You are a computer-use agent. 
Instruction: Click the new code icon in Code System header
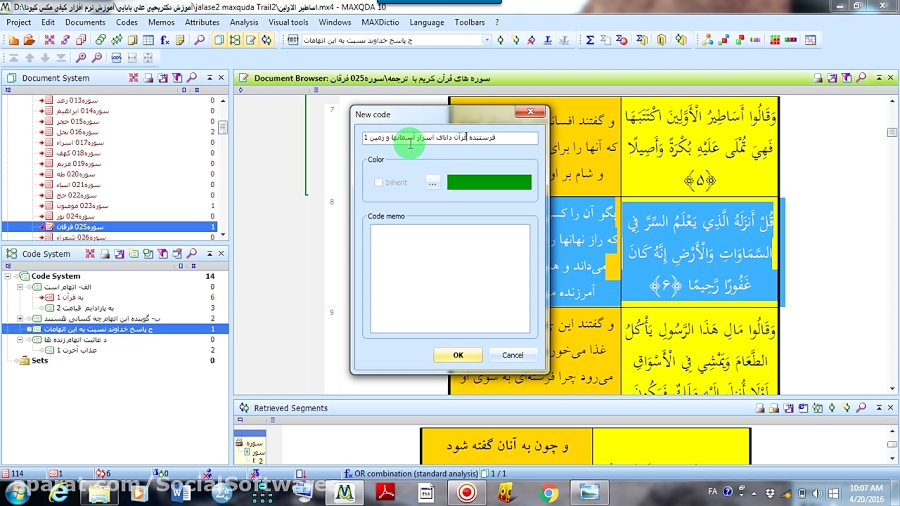(x=134, y=254)
